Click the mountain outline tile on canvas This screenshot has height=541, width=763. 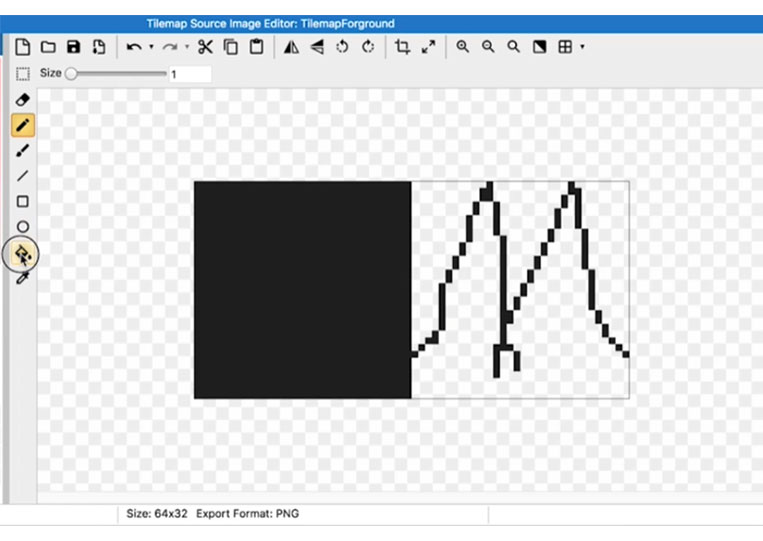coord(520,290)
